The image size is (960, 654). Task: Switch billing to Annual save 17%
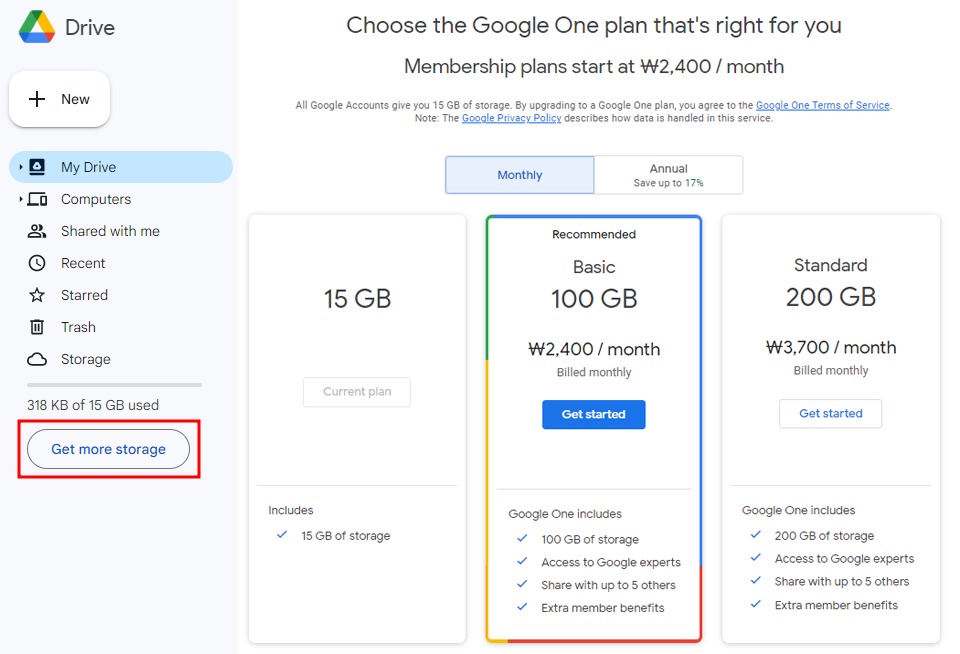click(x=669, y=175)
